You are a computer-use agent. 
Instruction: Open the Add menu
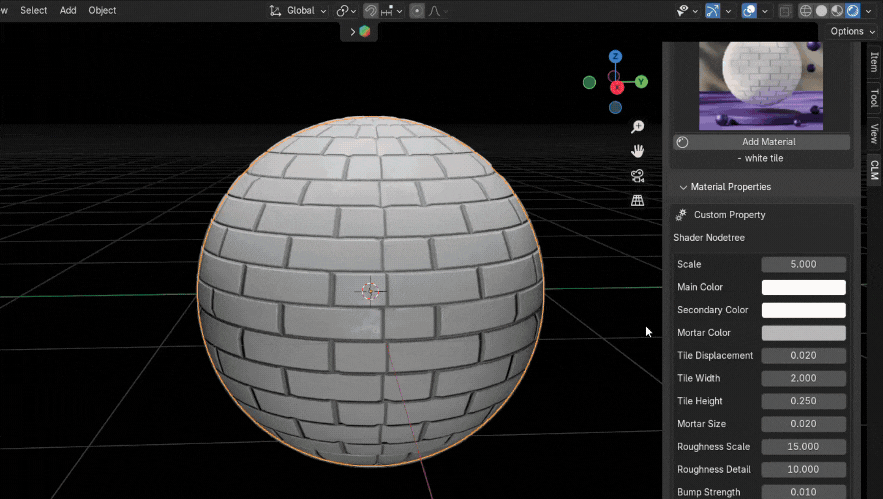tap(68, 10)
